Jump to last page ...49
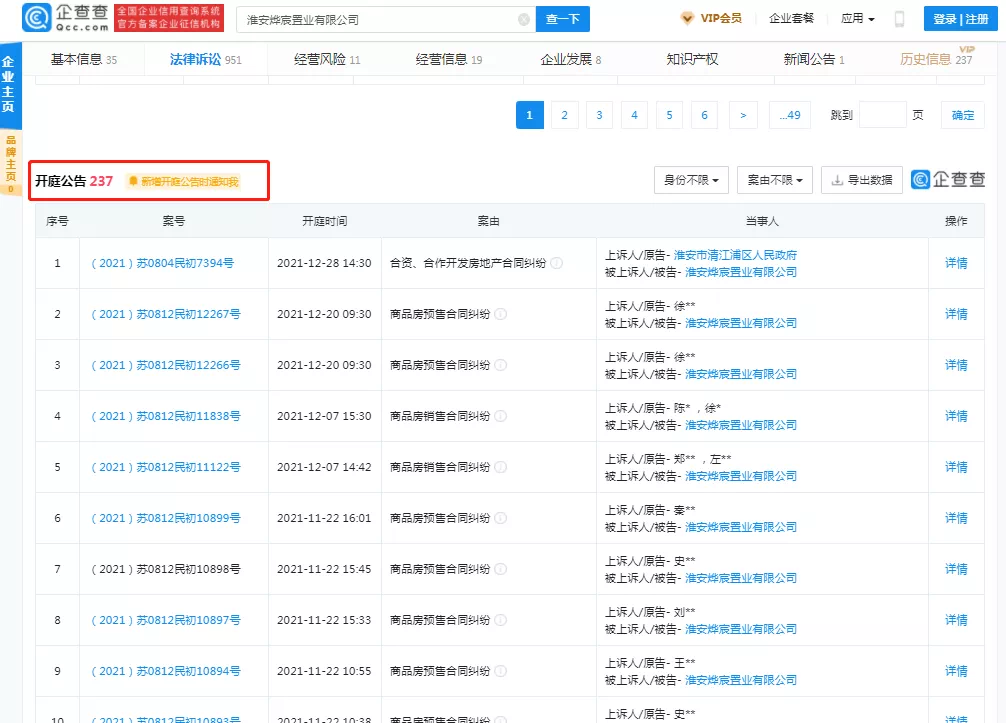 [x=790, y=115]
